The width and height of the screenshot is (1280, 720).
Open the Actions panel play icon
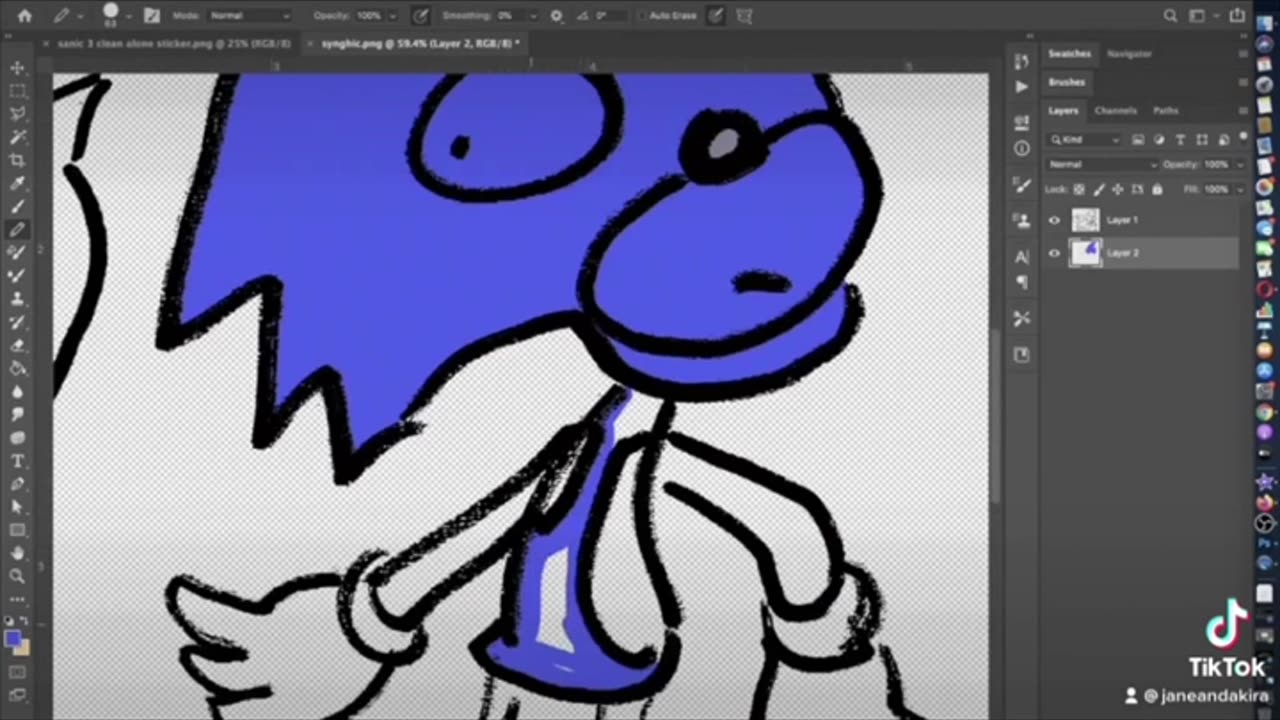point(1021,87)
